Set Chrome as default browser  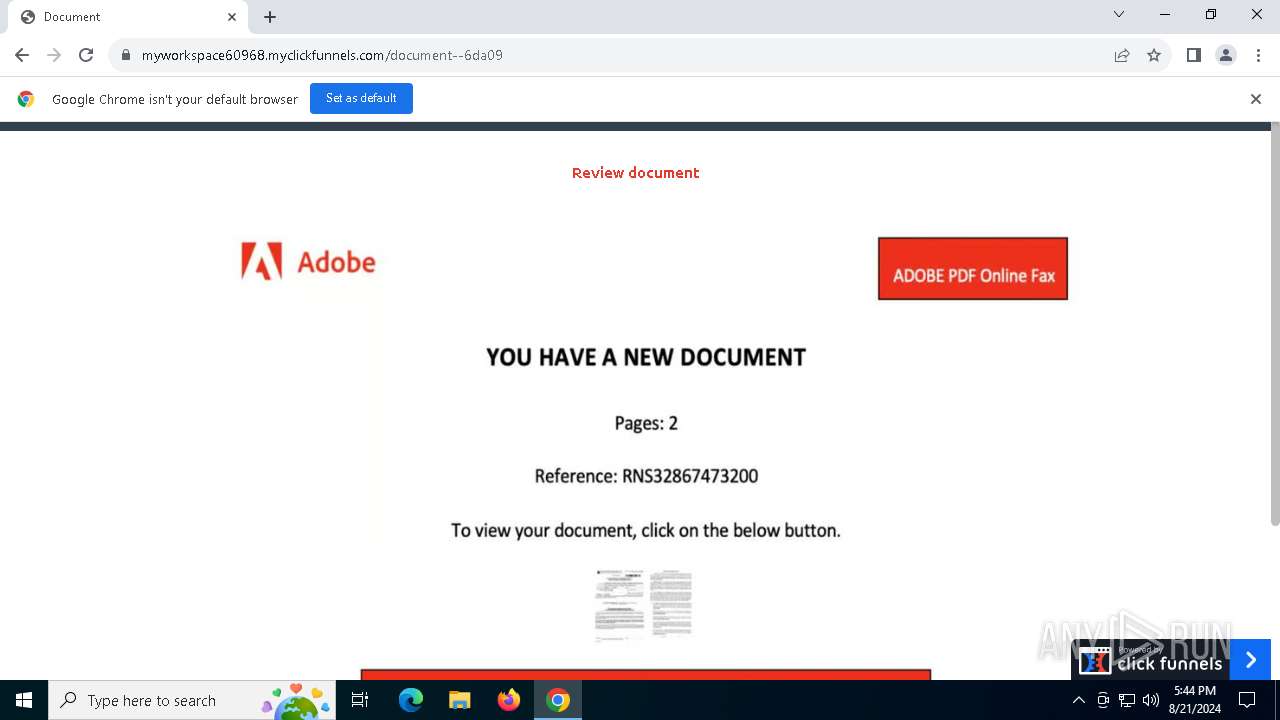(x=361, y=98)
